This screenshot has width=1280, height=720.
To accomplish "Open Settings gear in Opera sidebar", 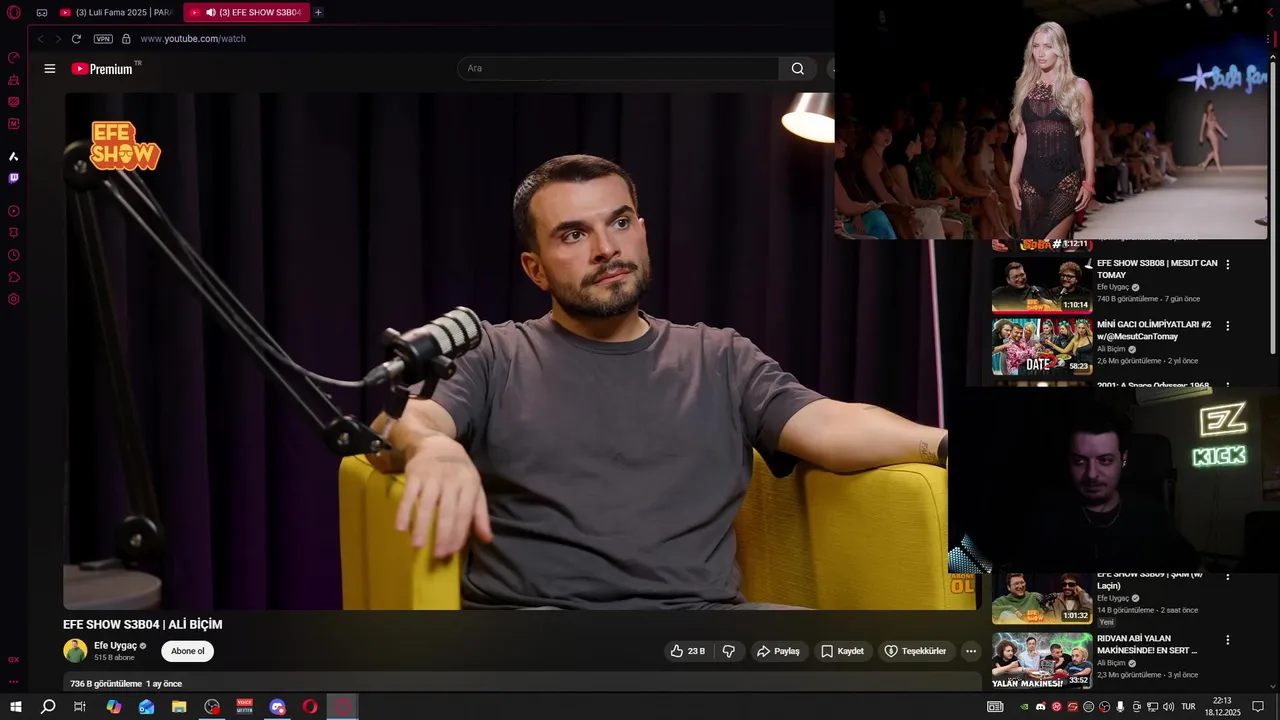I will (x=14, y=299).
